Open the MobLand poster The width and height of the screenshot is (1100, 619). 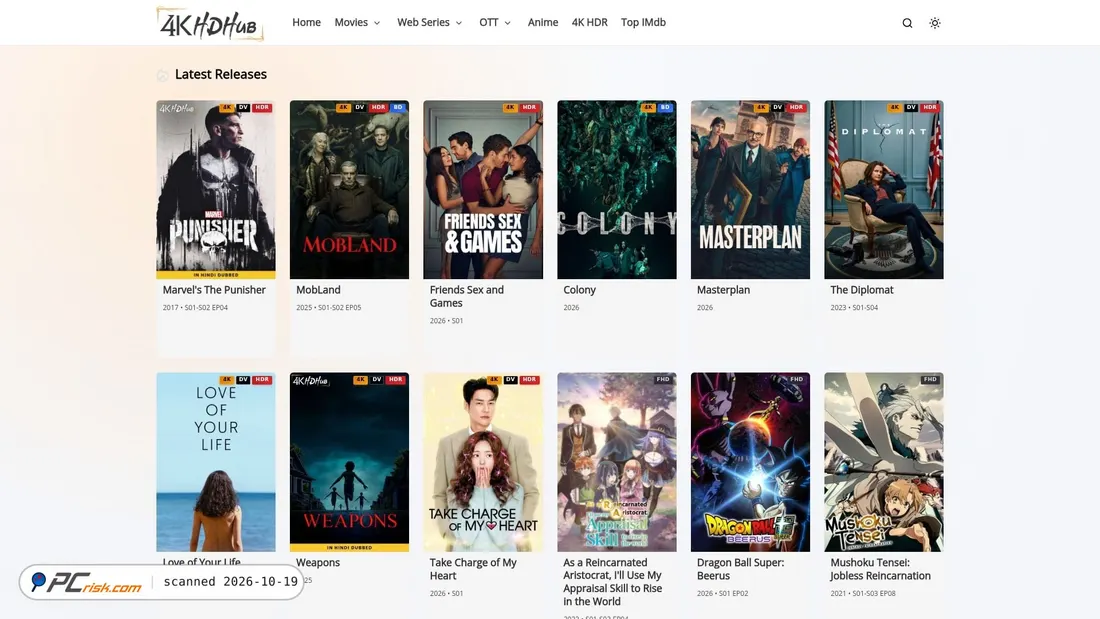(x=349, y=189)
